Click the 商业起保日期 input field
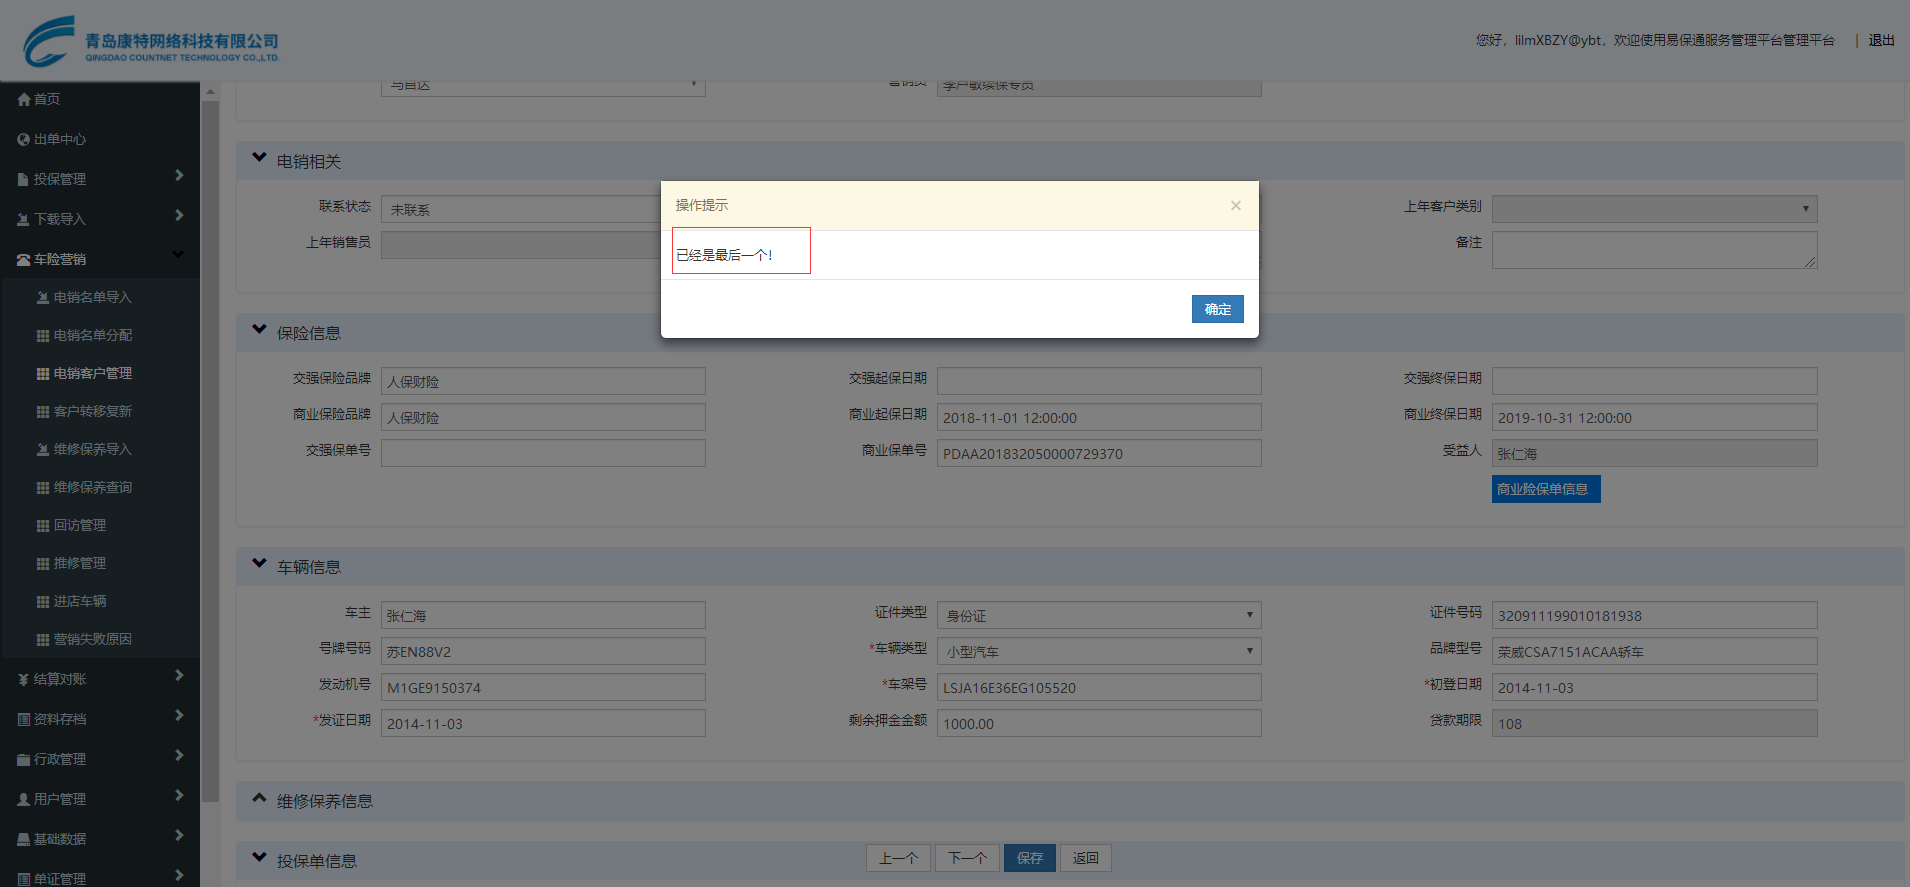 (x=1099, y=417)
